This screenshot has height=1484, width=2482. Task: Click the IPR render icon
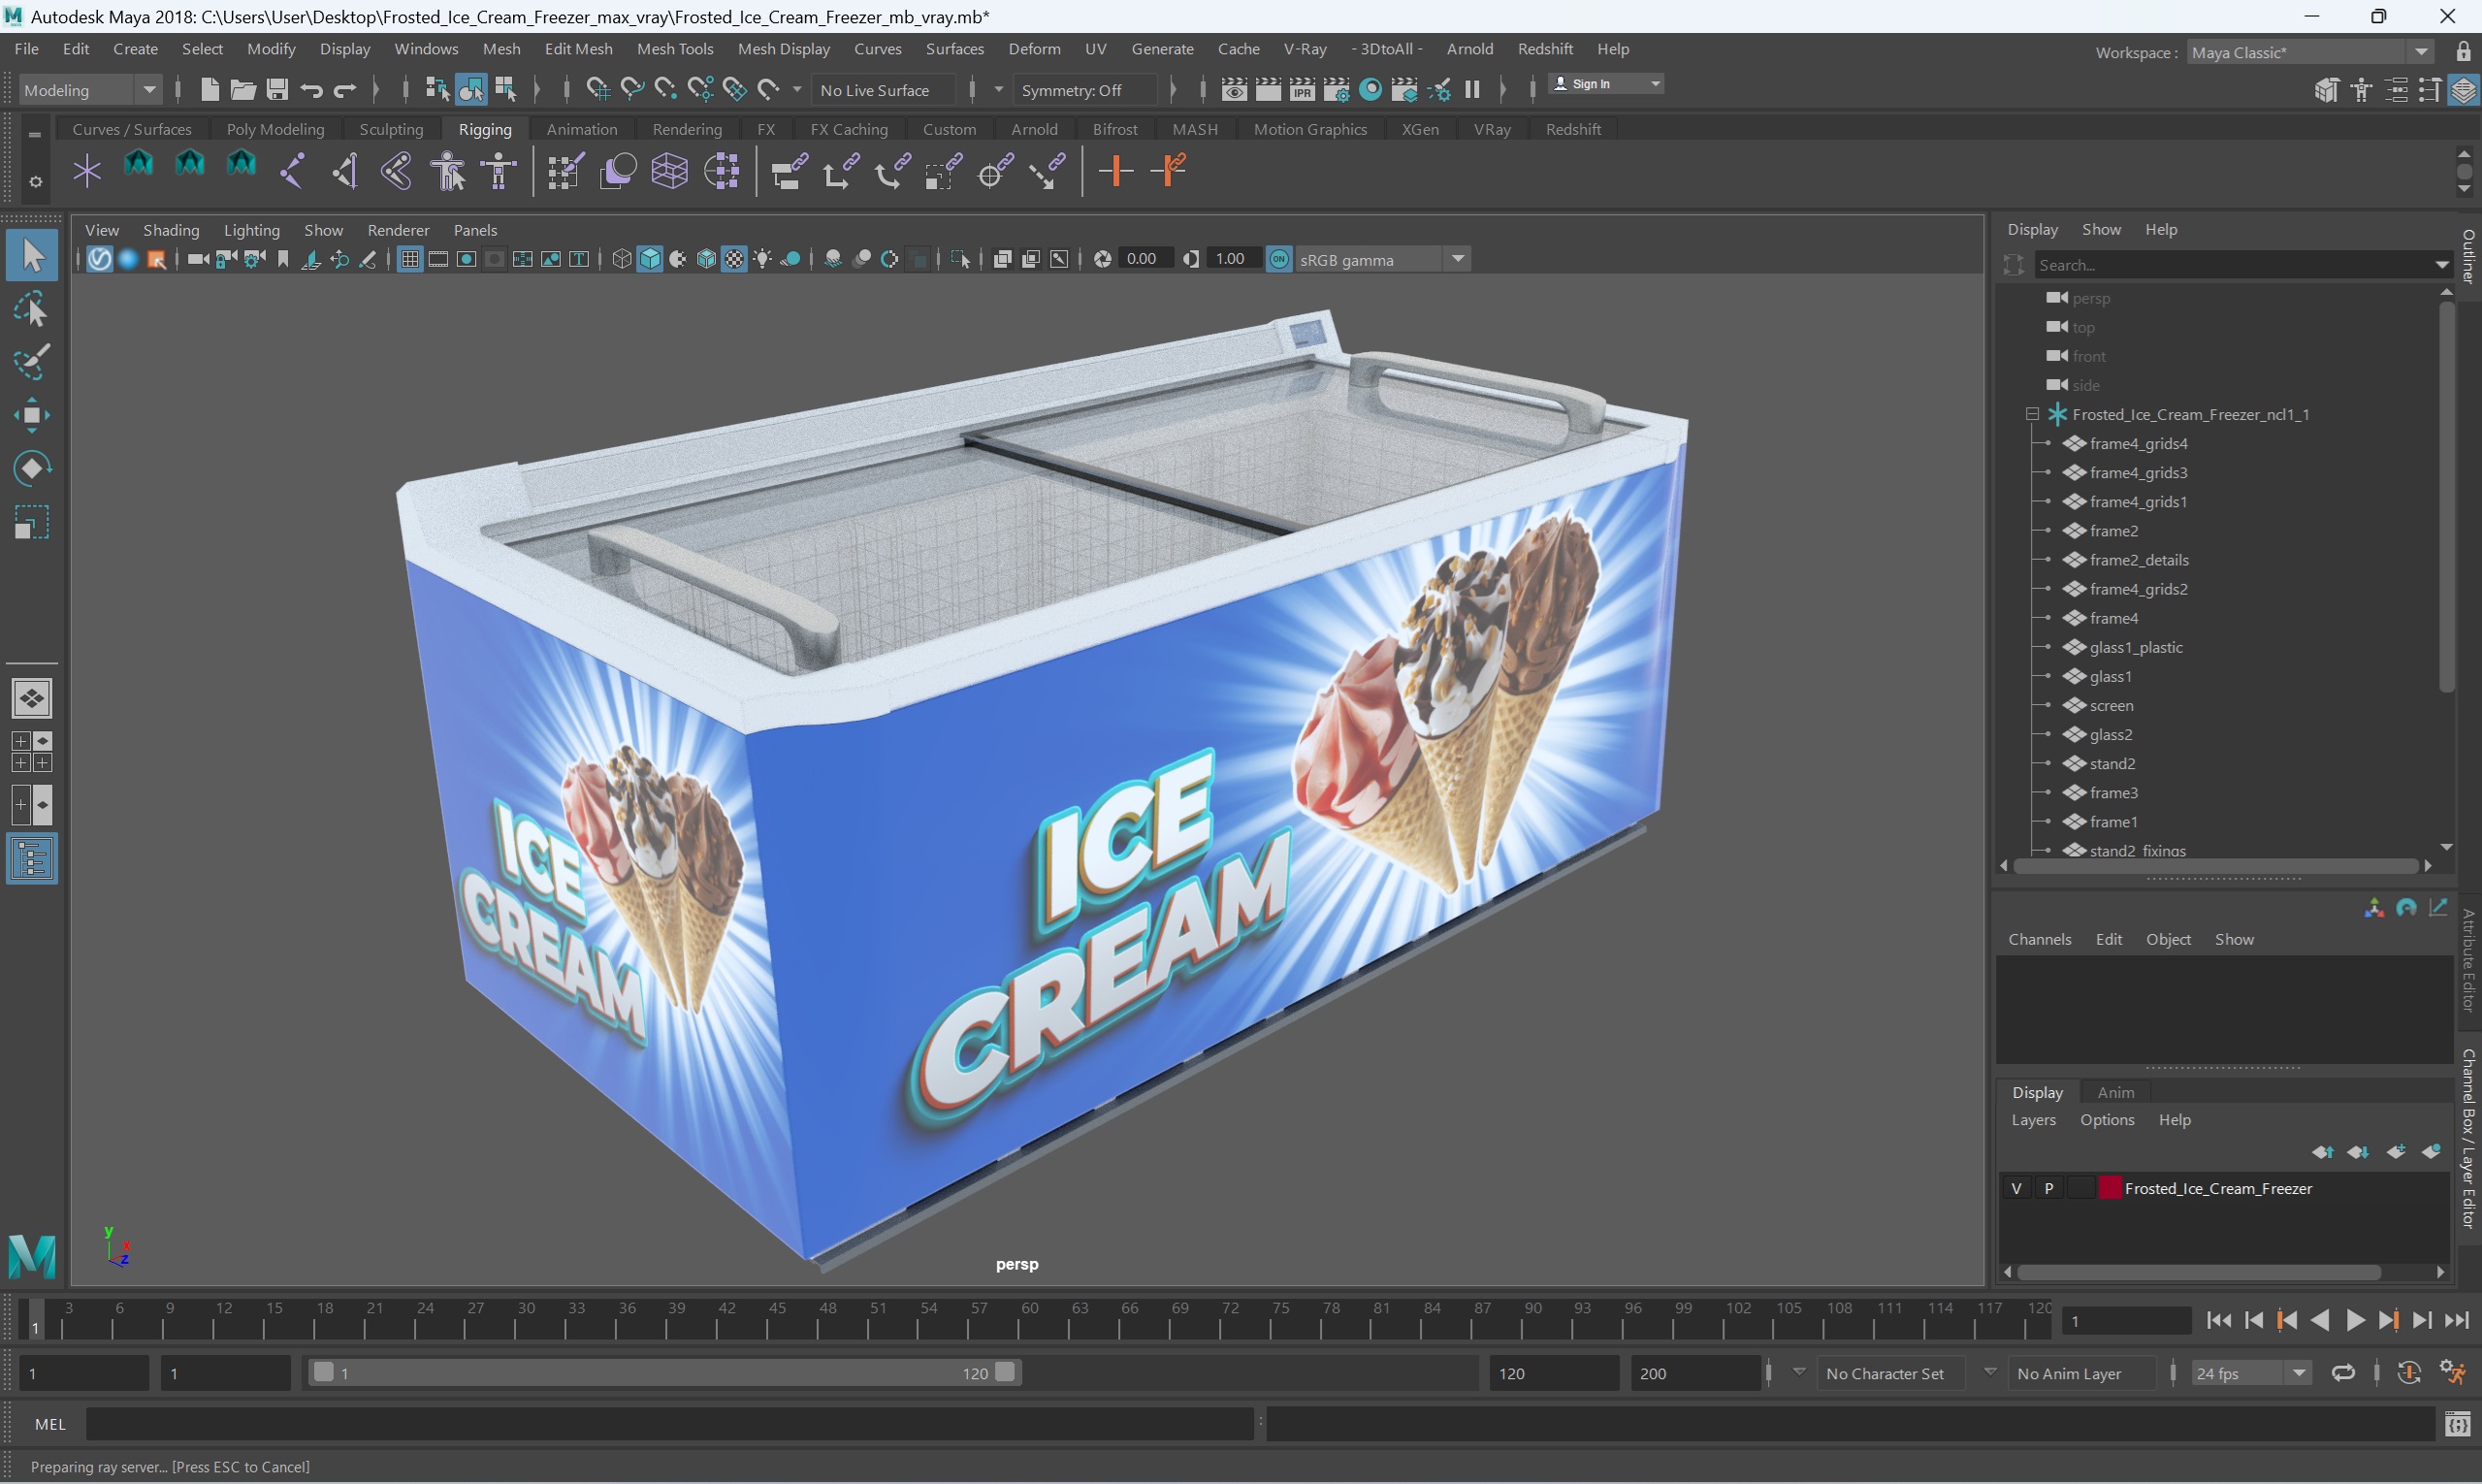coord(1302,90)
